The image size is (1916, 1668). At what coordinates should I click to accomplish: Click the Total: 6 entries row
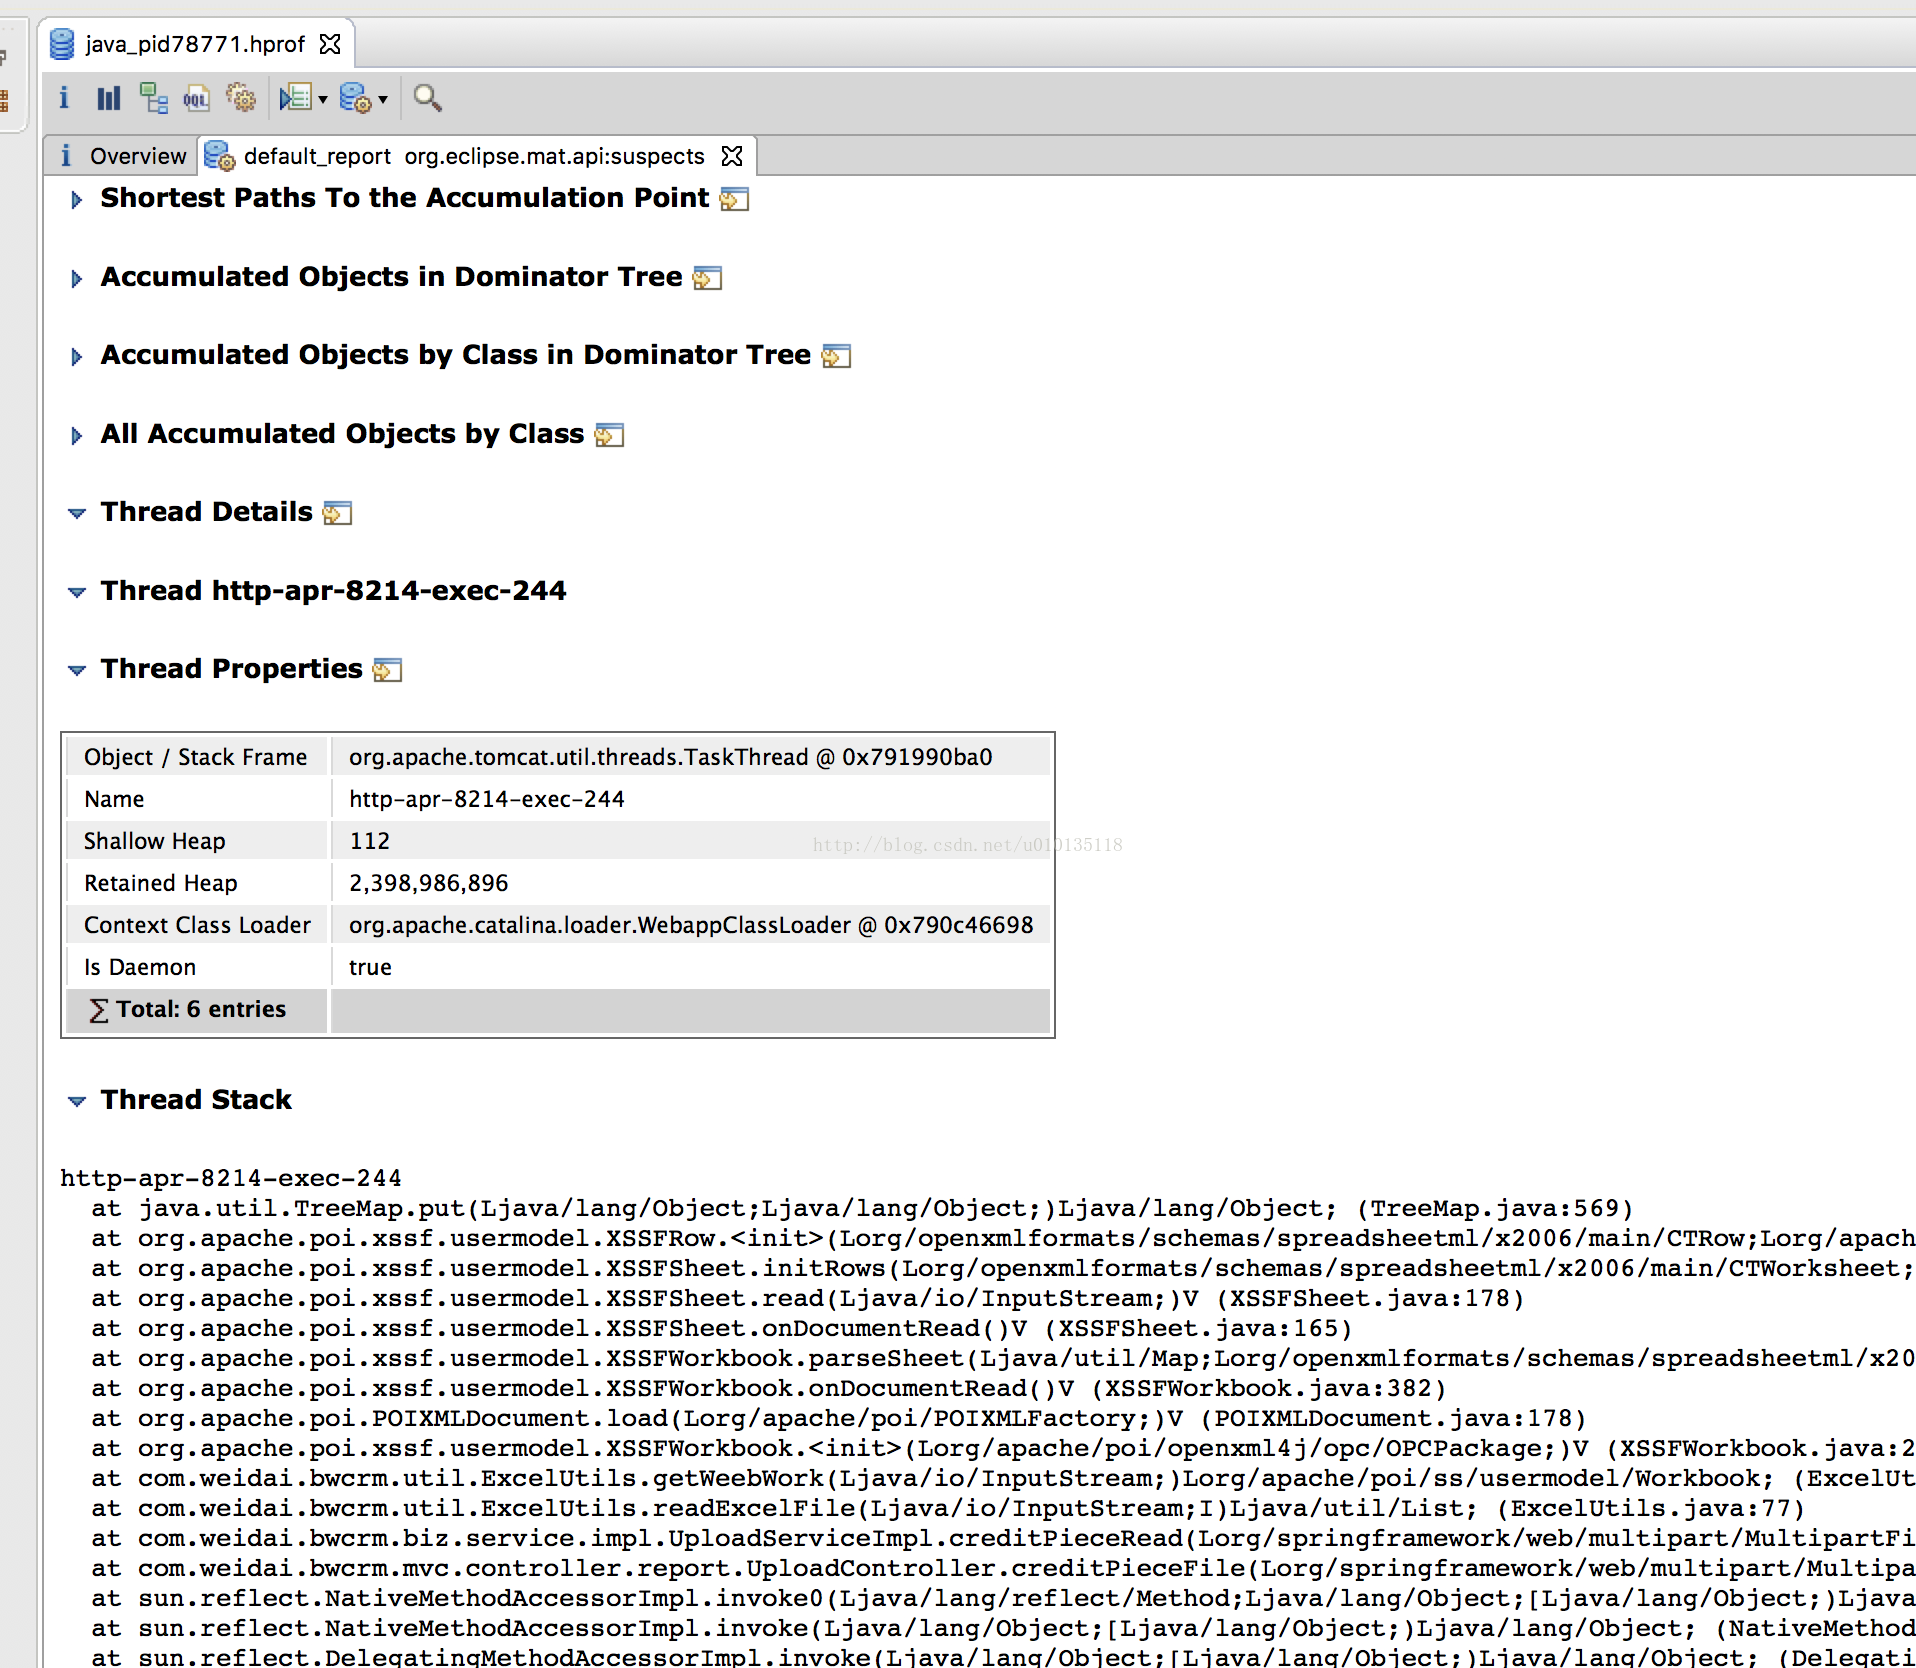pos(558,1010)
